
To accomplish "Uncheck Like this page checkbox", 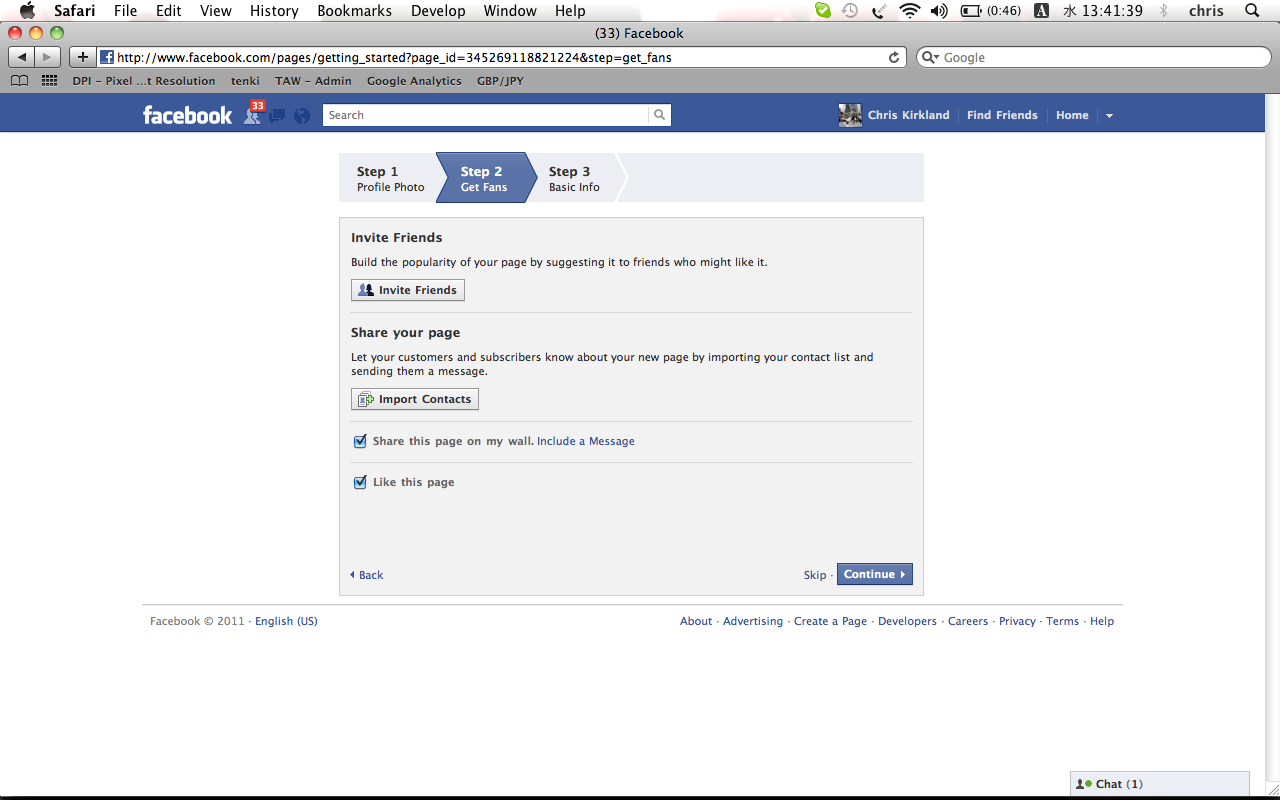I will click(x=360, y=482).
